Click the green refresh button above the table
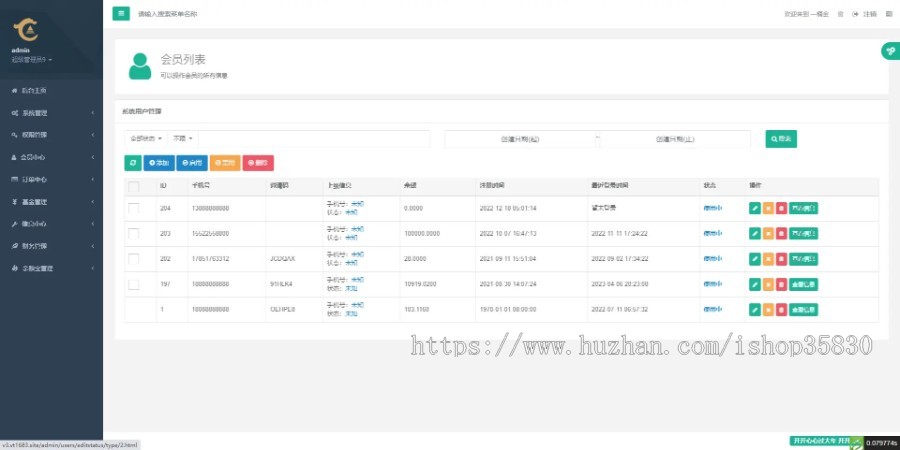Screen dimensions: 900x450 pyautogui.click(x=133, y=163)
